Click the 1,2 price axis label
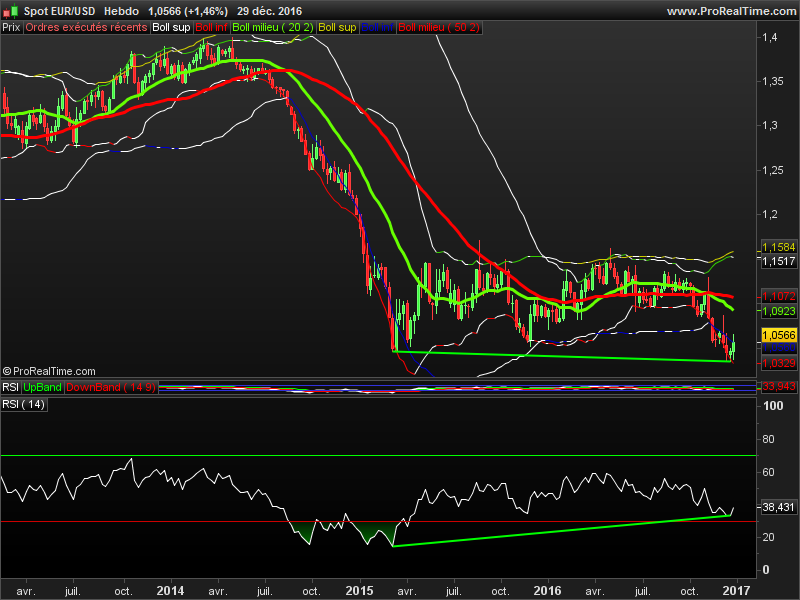The height and width of the screenshot is (600, 800). [769, 214]
